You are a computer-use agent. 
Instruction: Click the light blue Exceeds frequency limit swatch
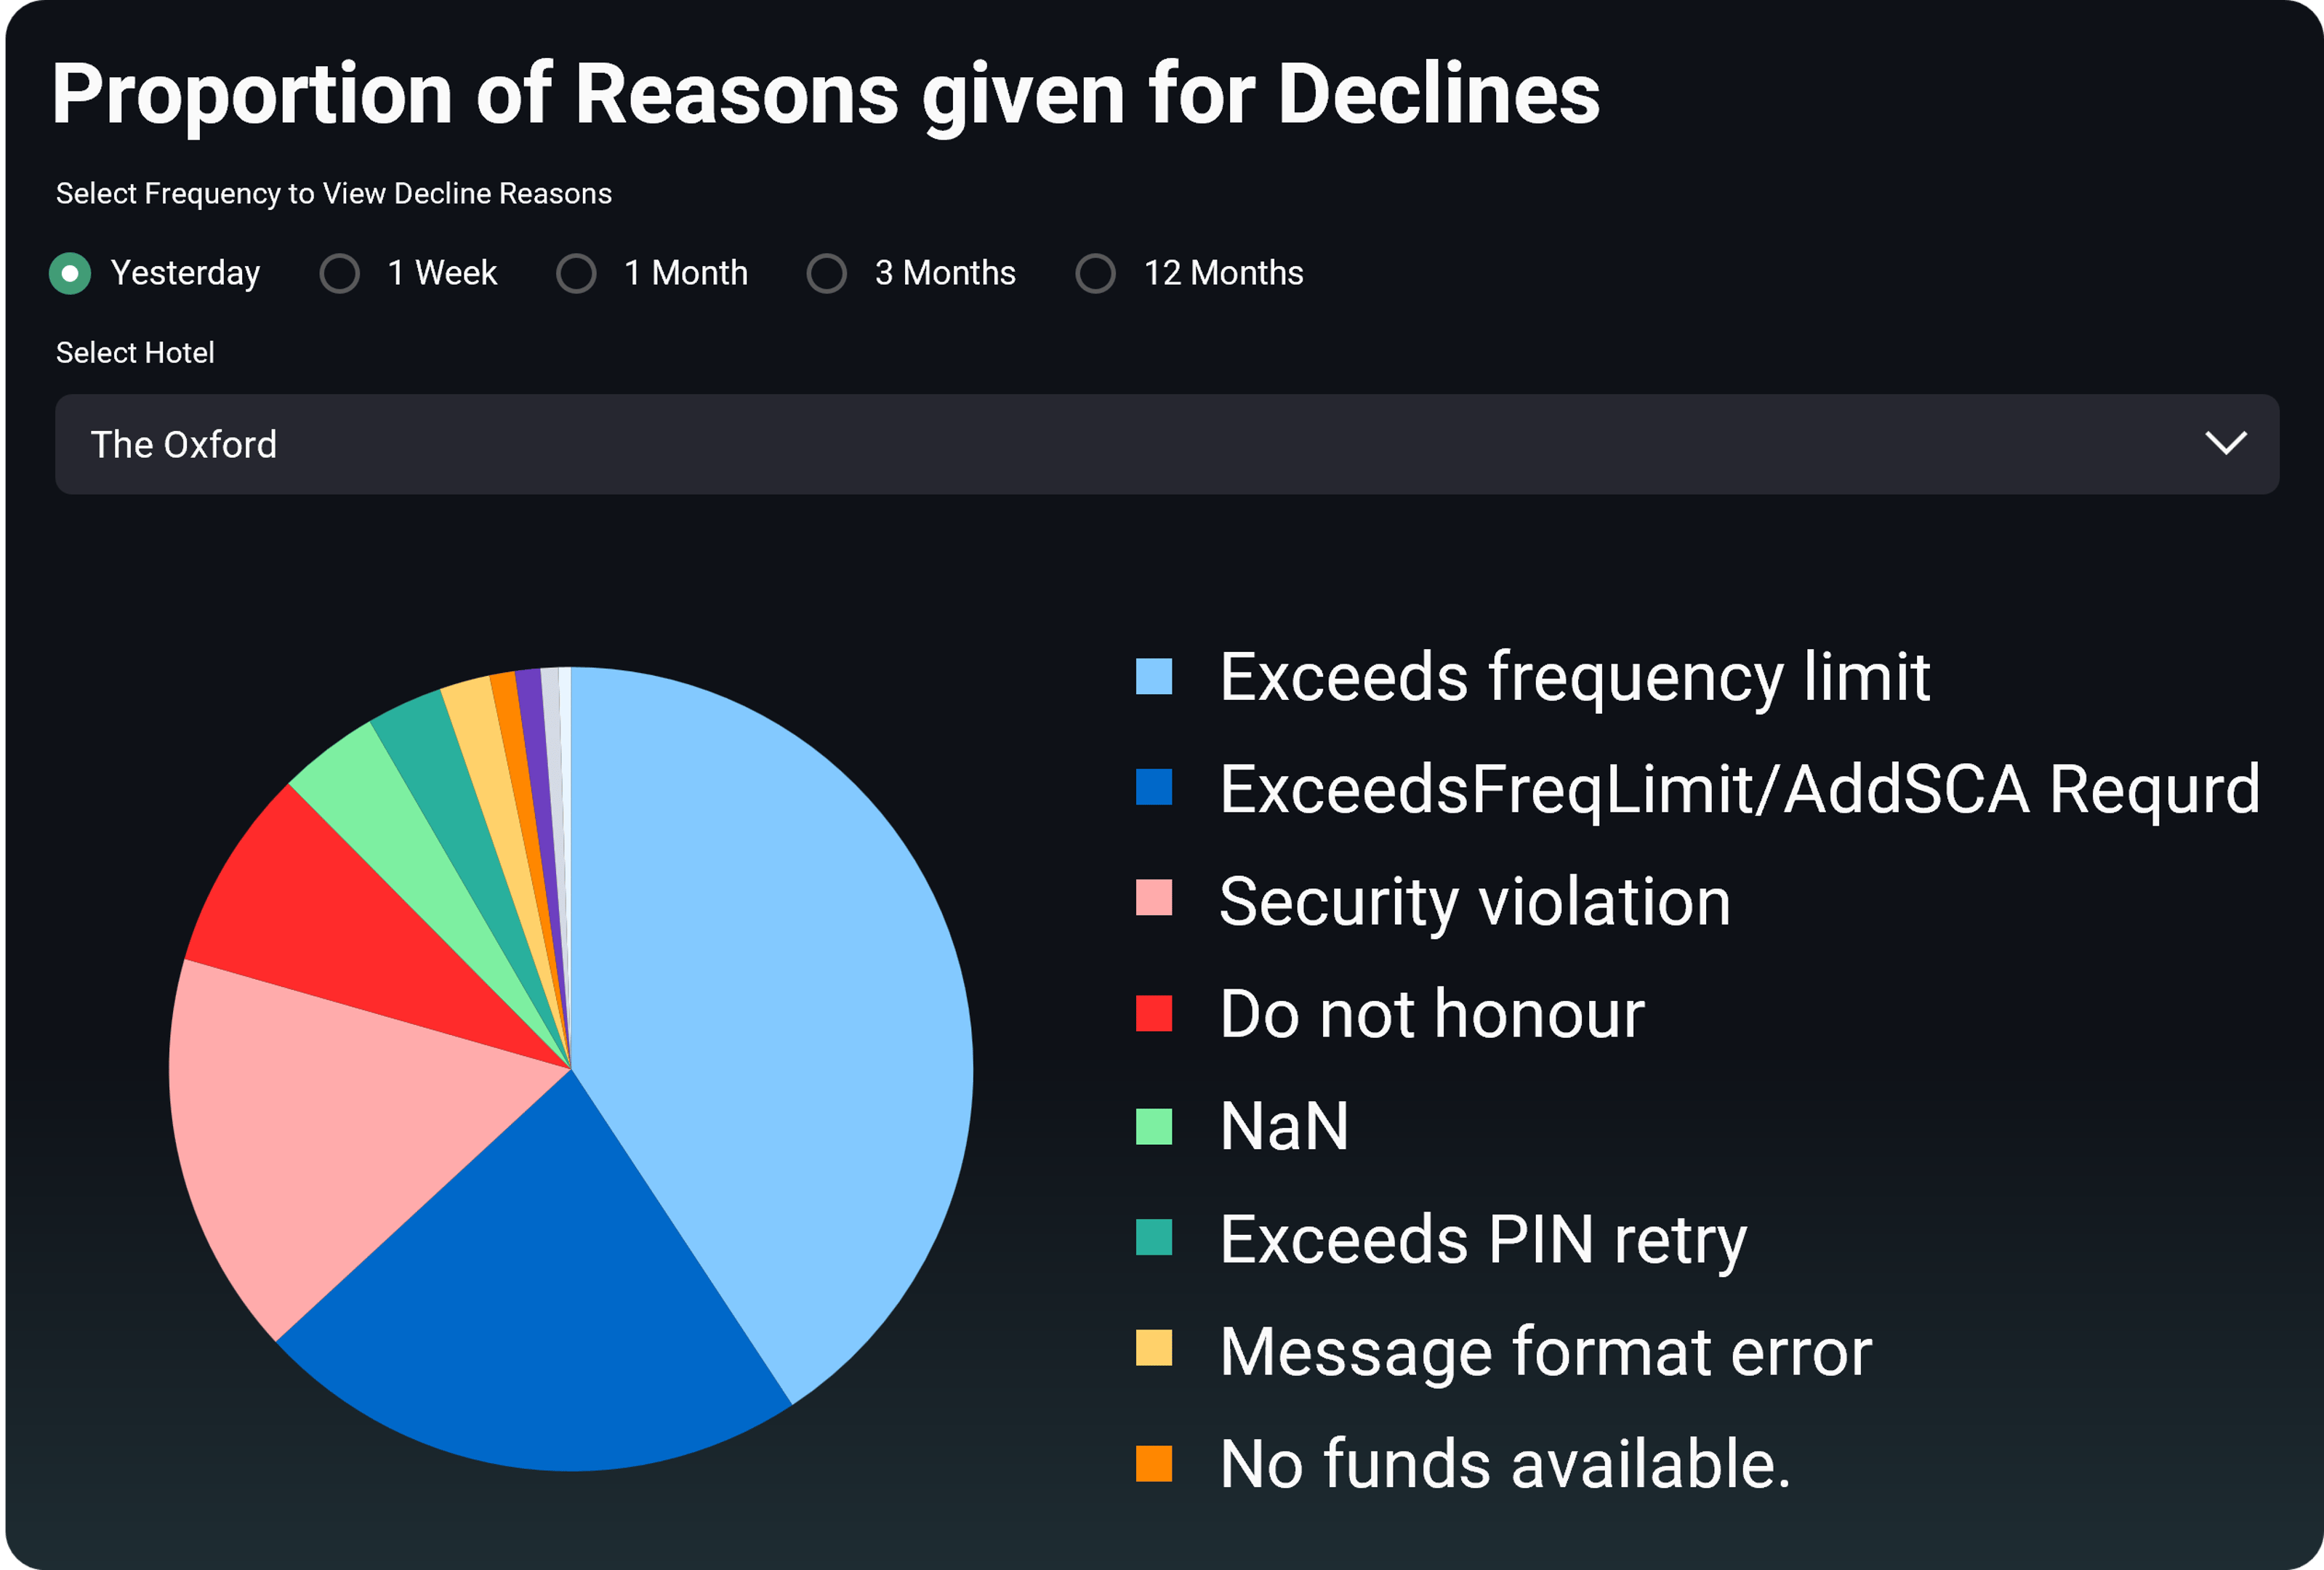pyautogui.click(x=1154, y=677)
